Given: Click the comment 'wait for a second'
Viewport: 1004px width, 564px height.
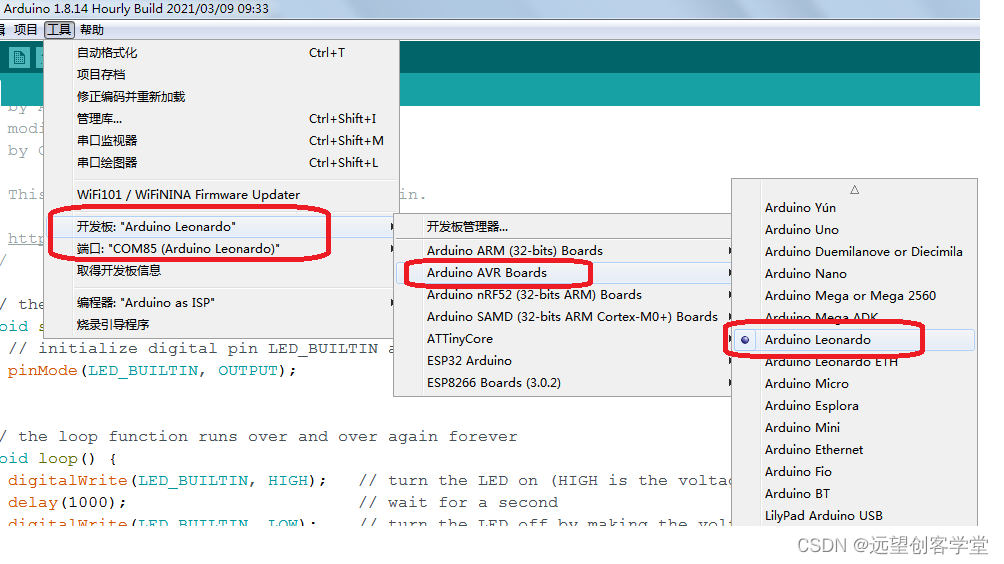Looking at the screenshot, I should coord(459,503).
